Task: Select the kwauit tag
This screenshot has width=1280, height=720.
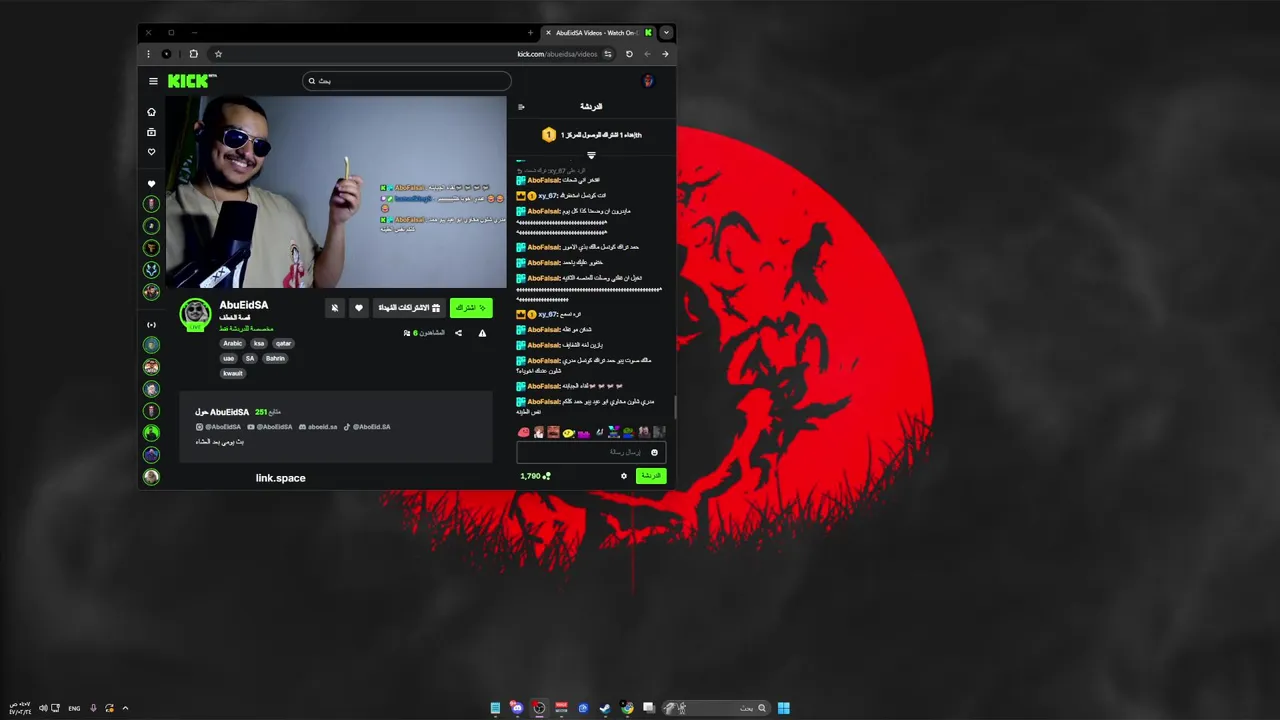Action: (x=233, y=373)
